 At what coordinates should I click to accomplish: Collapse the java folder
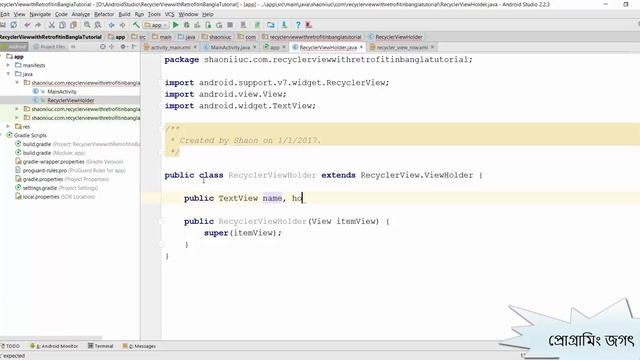[x=8, y=74]
